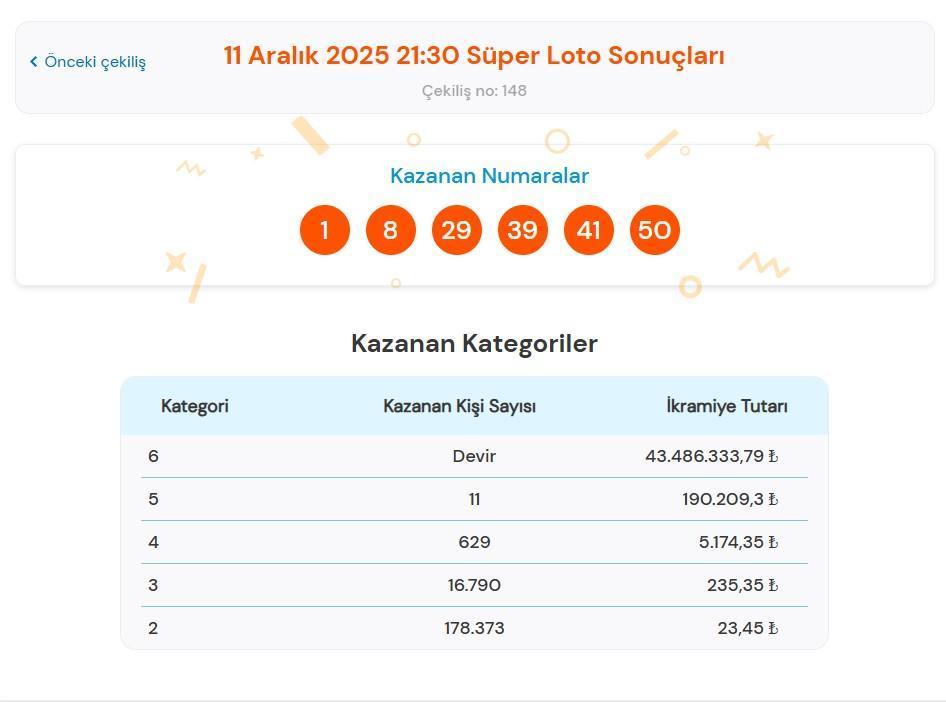This screenshot has width=946, height=702.
Task: Click the 23,45 ₺ prize for category 2
Action: click(749, 628)
